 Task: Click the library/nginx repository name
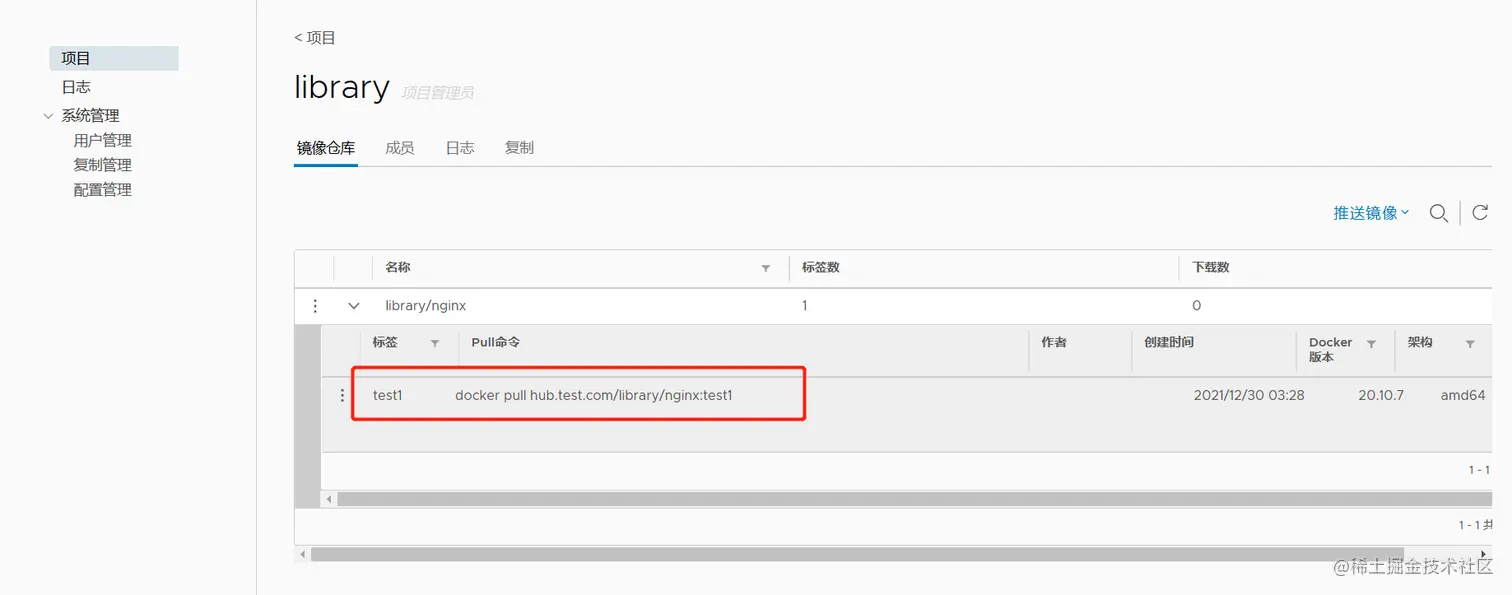426,306
